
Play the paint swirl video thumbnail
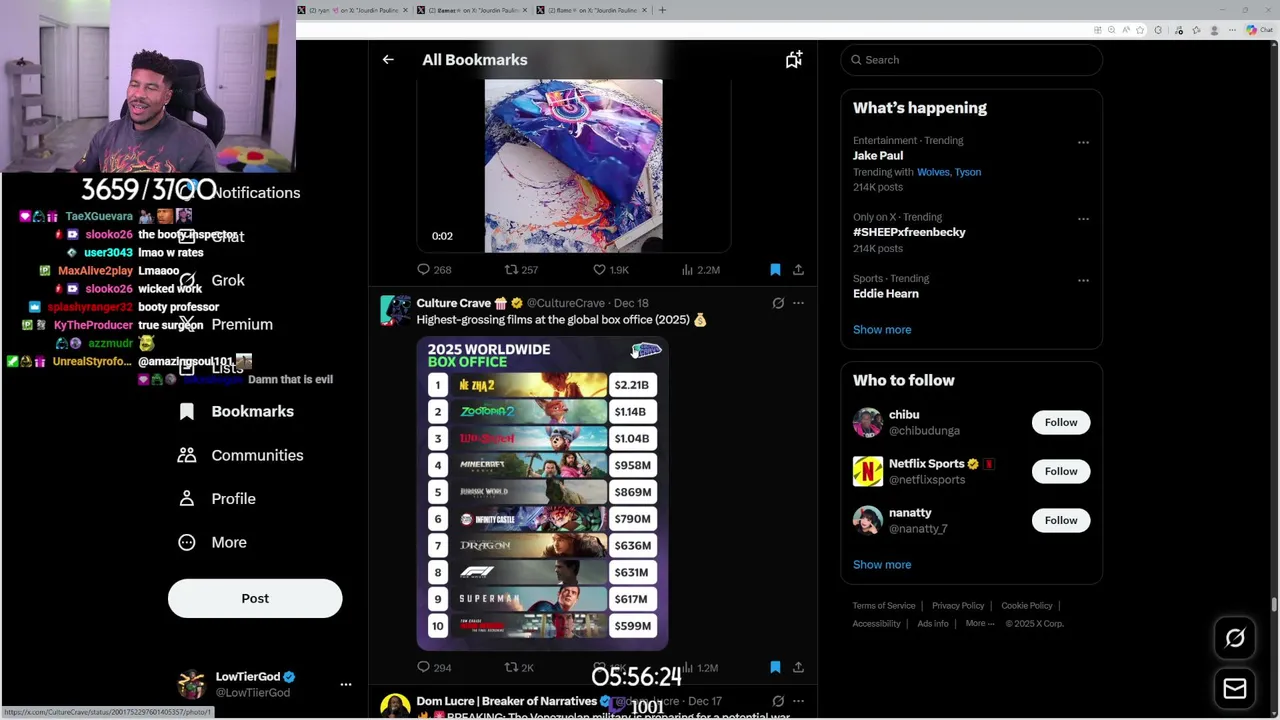(573, 166)
